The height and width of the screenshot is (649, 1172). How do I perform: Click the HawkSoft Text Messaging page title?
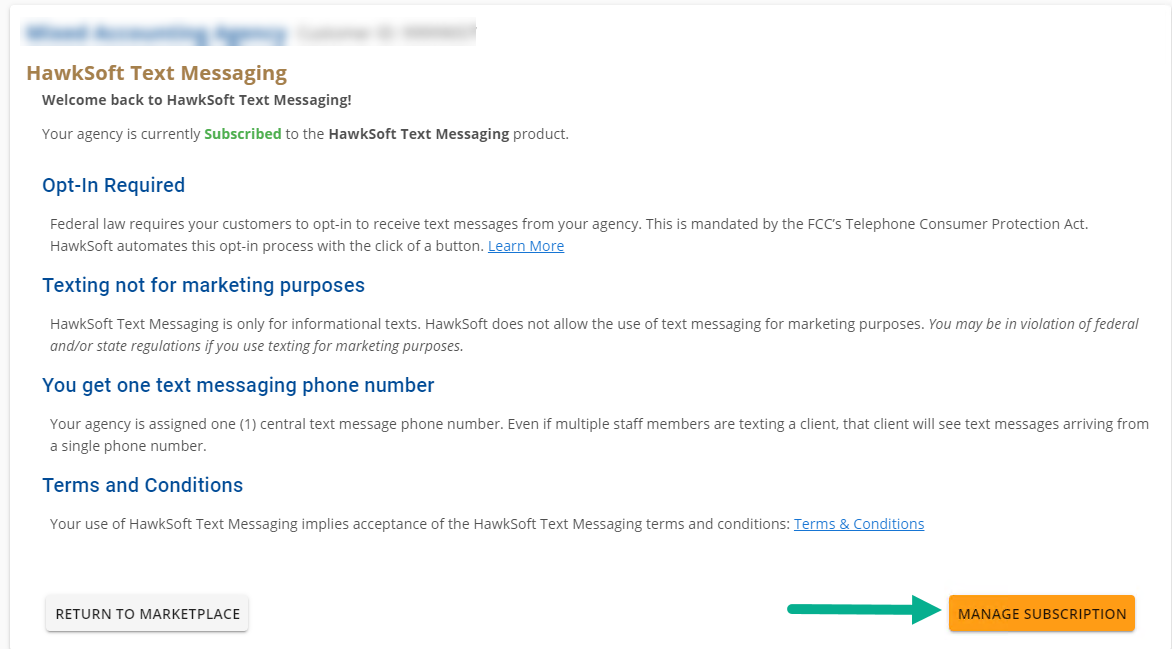click(157, 72)
